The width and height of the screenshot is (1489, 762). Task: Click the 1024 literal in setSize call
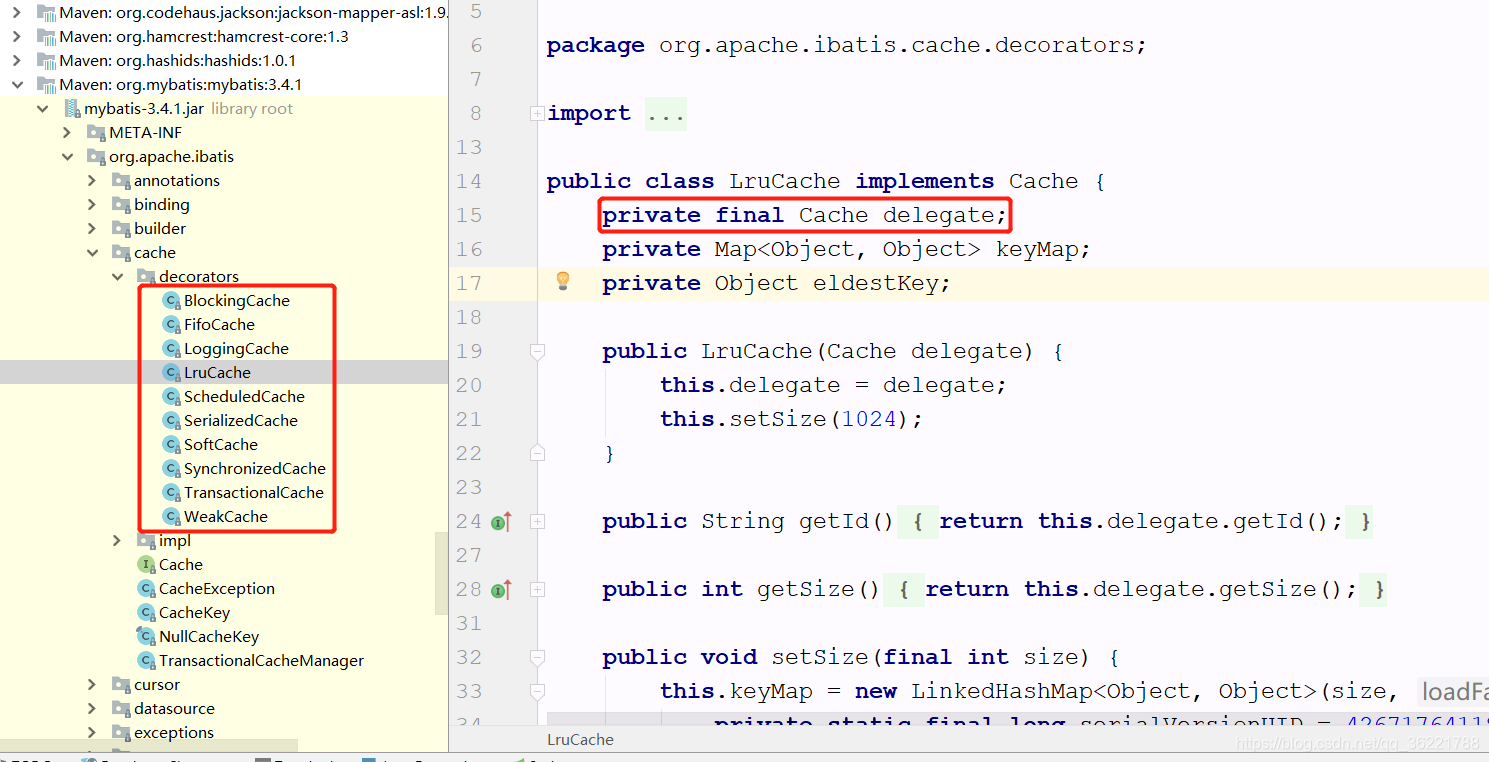click(x=869, y=419)
